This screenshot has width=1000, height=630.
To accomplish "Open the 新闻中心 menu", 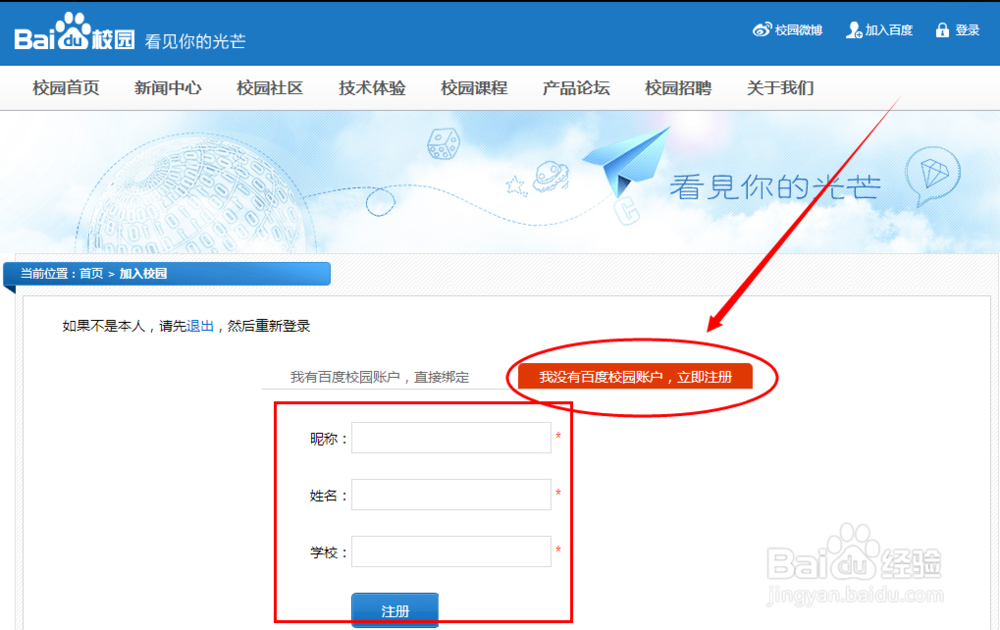I will click(x=168, y=88).
